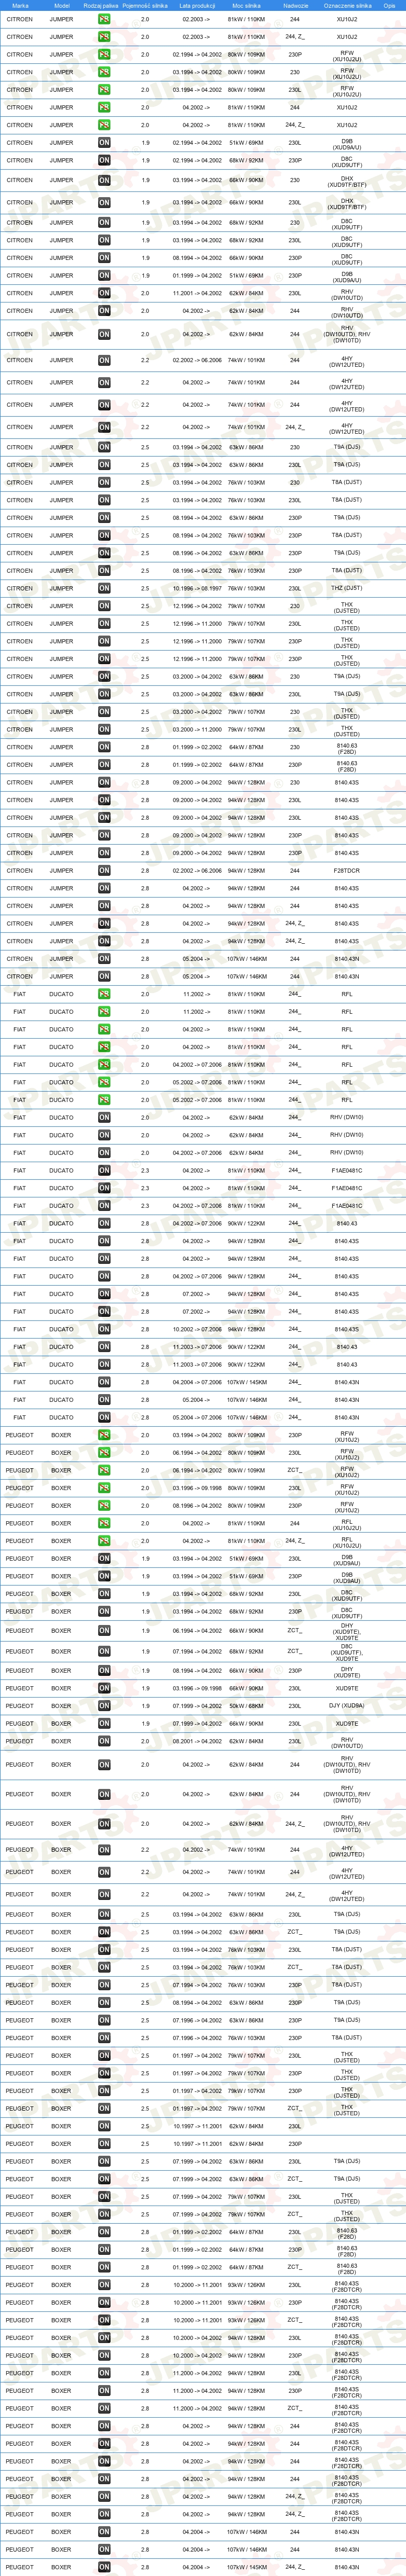406x2576 pixels.
Task: Click petrol icon of Peugeot 03.1994->09.1996 80kW row
Action: point(104,1489)
